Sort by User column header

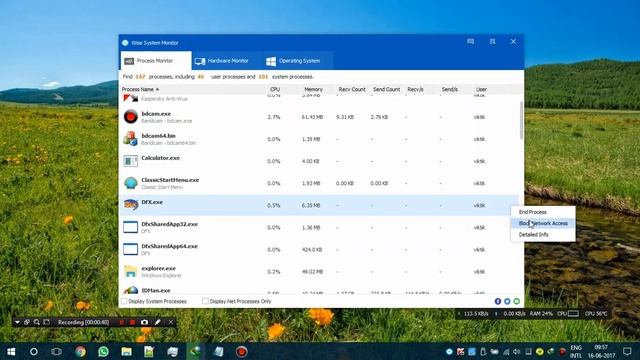(x=481, y=89)
